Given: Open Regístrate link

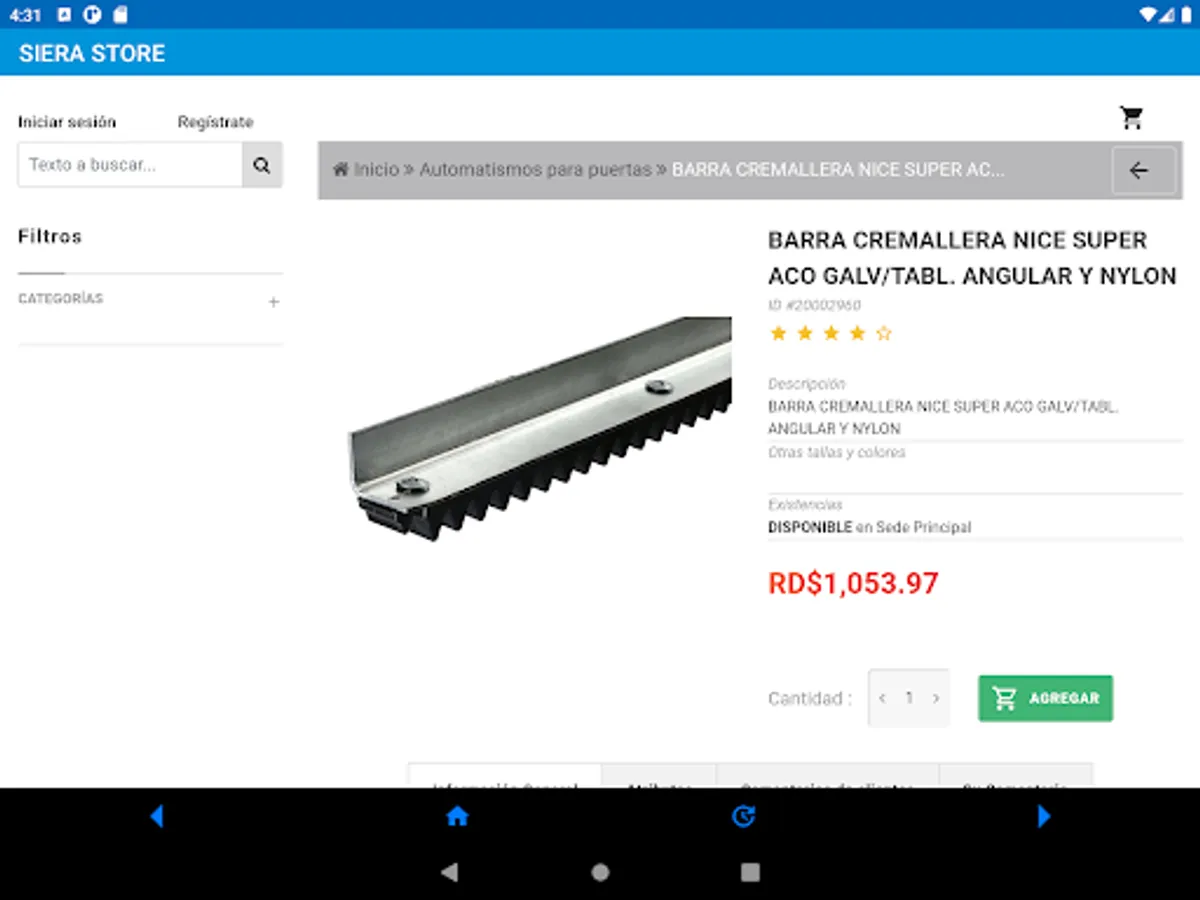Looking at the screenshot, I should tap(215, 122).
